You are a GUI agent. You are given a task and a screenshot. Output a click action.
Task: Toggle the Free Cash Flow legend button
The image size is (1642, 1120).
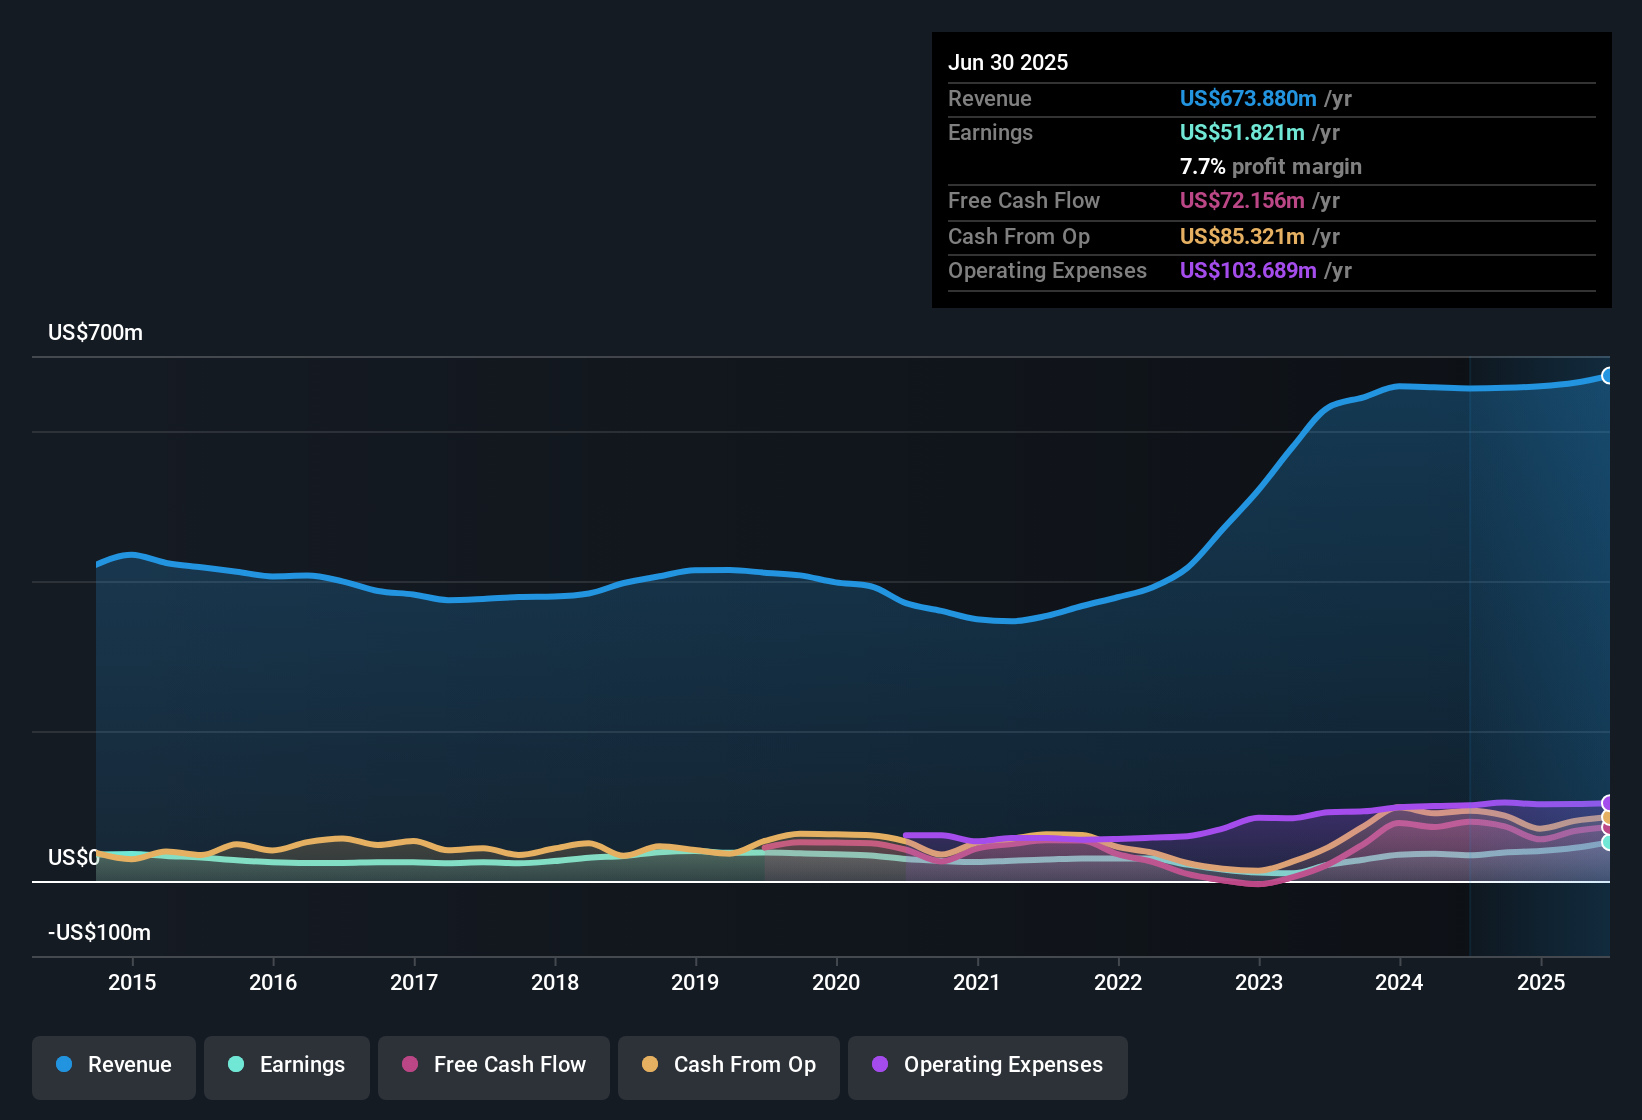click(x=494, y=1068)
